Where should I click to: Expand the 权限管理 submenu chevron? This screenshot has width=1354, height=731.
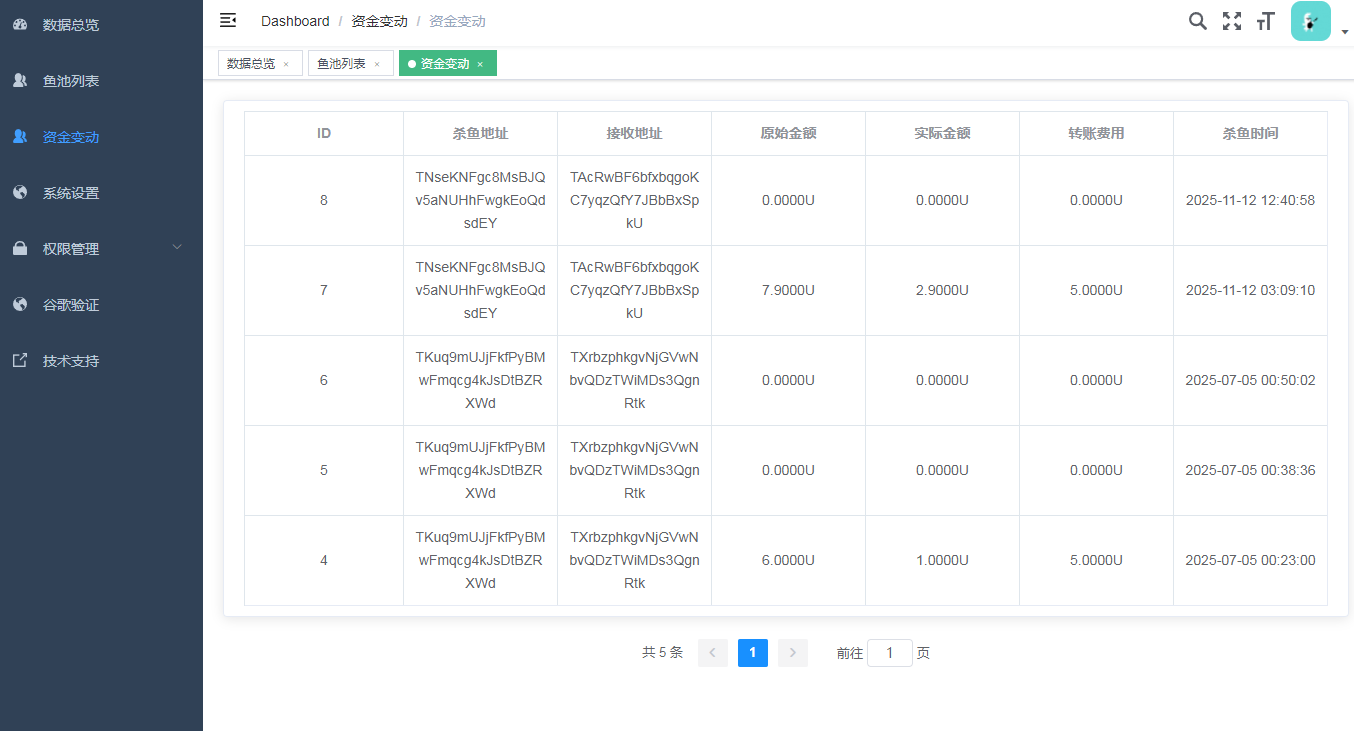coord(177,248)
